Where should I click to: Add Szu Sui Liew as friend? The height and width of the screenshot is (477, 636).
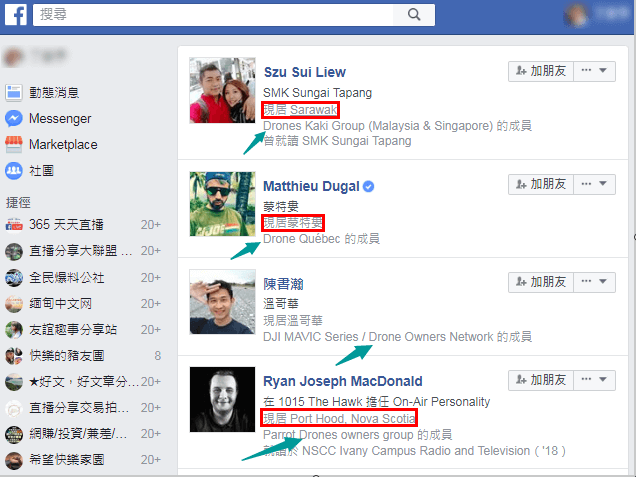coord(539,71)
